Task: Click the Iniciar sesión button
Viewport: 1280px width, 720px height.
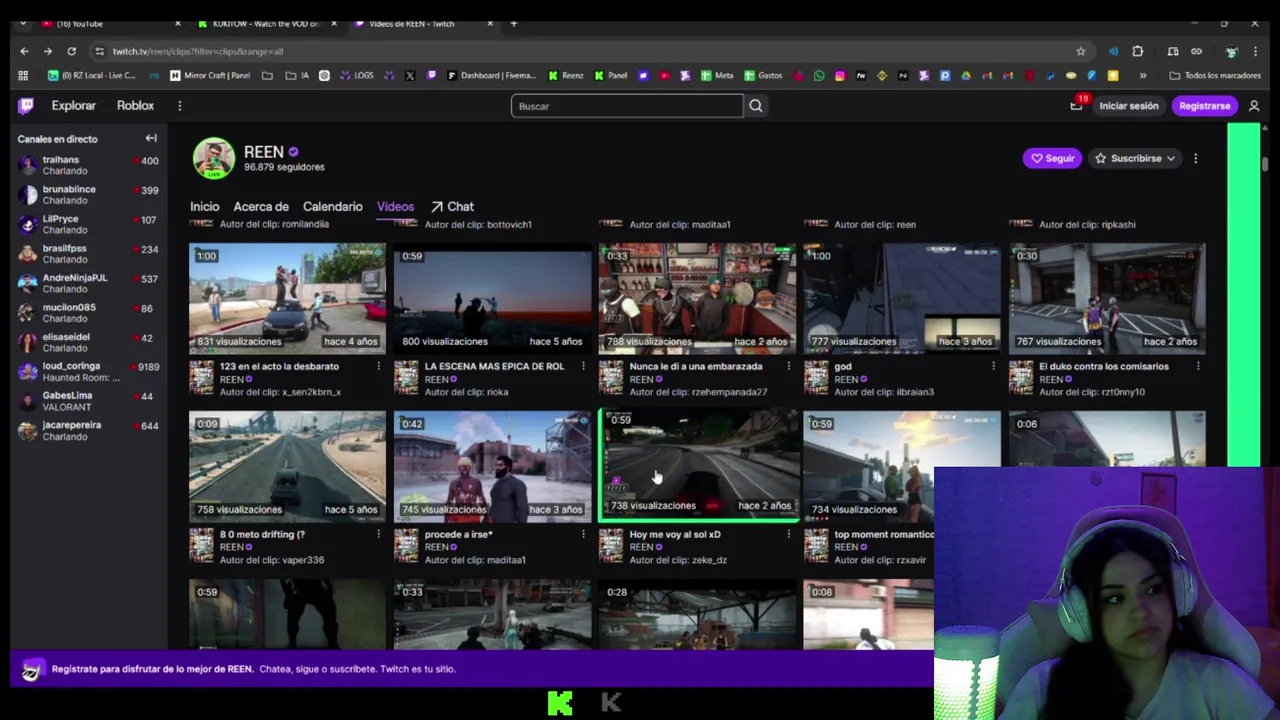Action: coord(1128,106)
